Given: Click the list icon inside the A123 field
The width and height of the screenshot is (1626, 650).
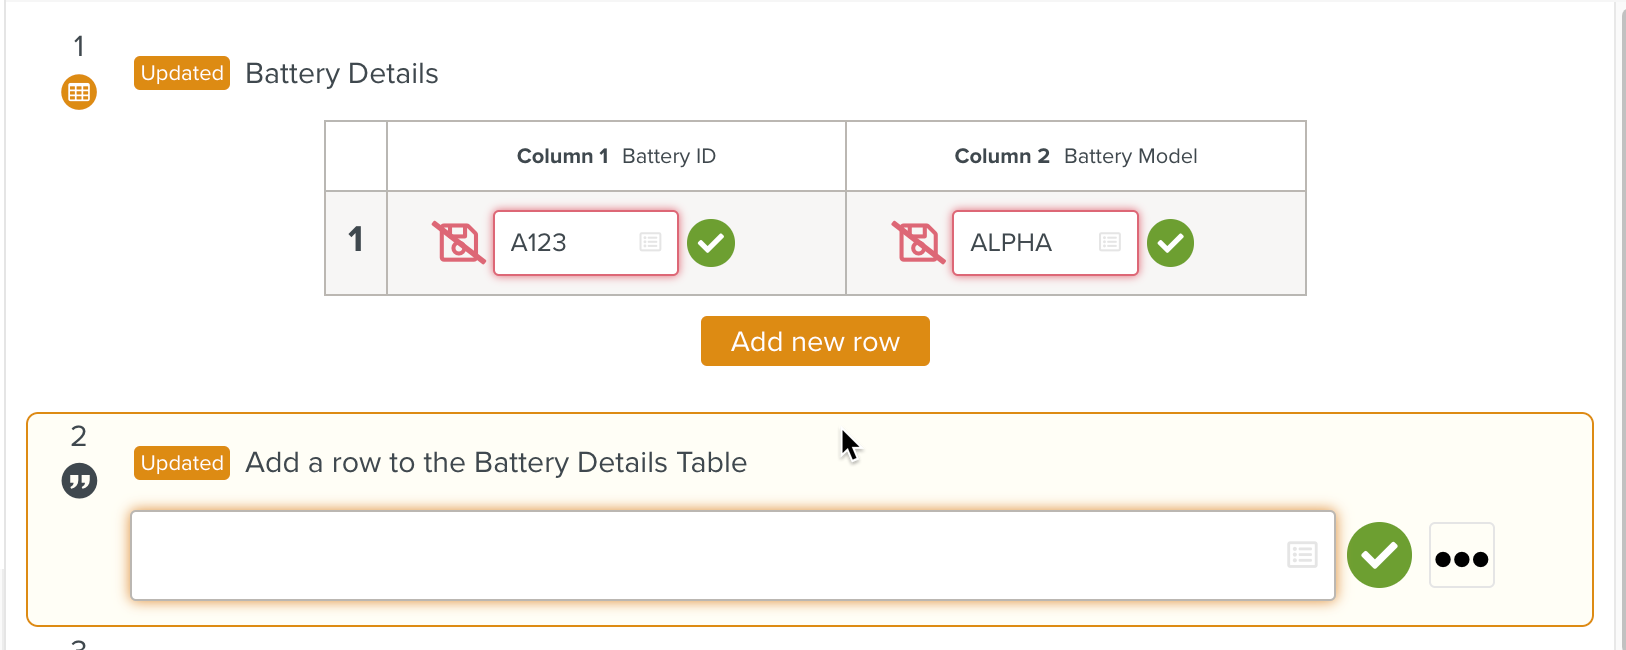Looking at the screenshot, I should pos(650,242).
